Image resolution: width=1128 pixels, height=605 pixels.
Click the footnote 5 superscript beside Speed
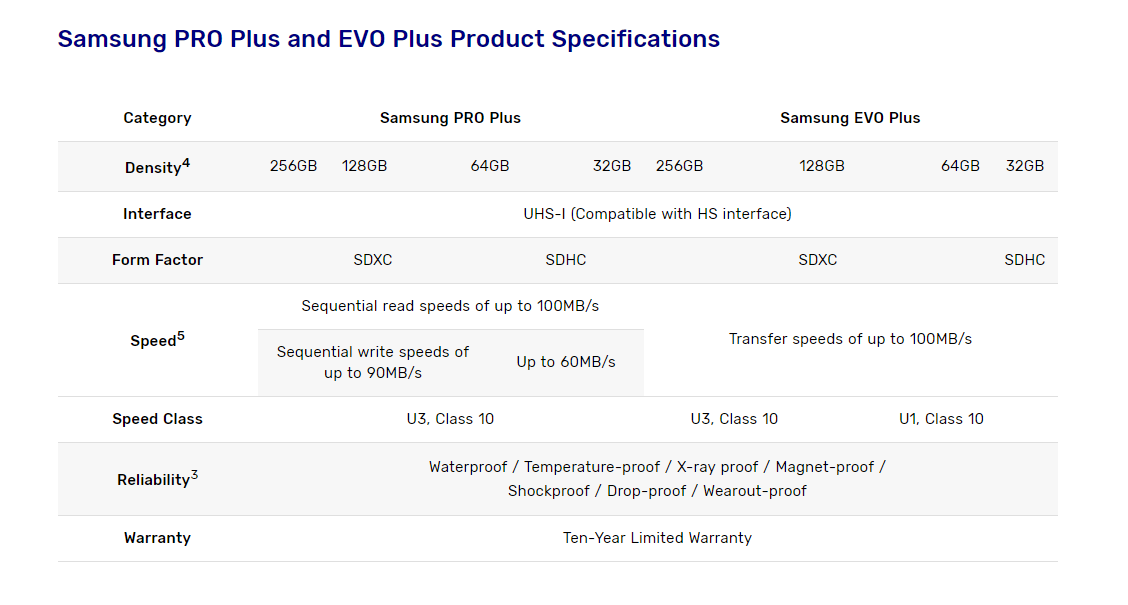coord(181,336)
